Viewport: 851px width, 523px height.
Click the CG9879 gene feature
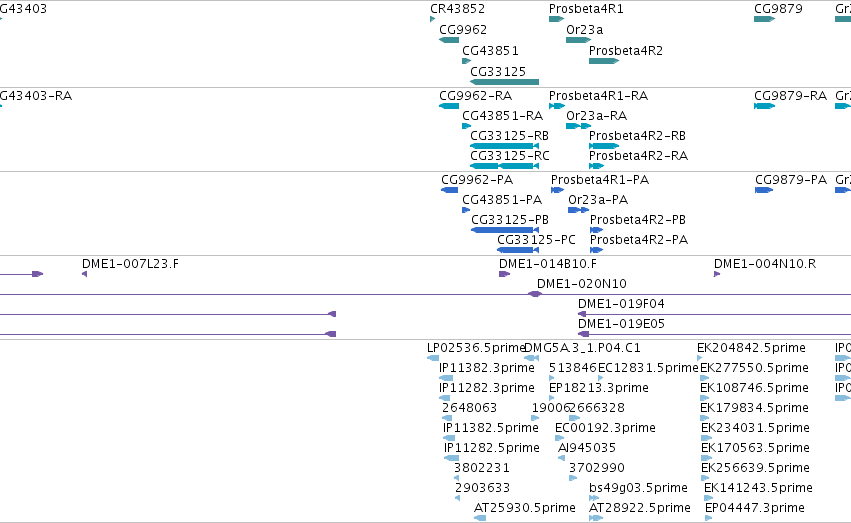pyautogui.click(x=764, y=19)
